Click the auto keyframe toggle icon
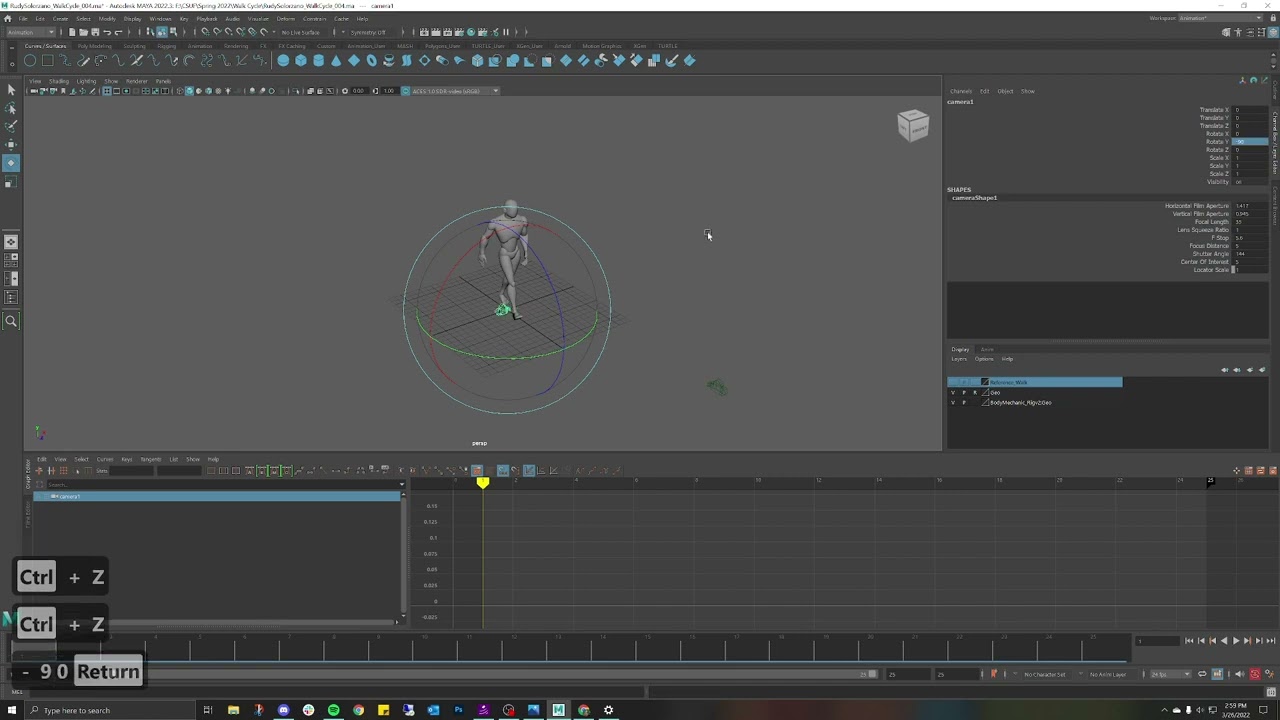 point(1255,674)
